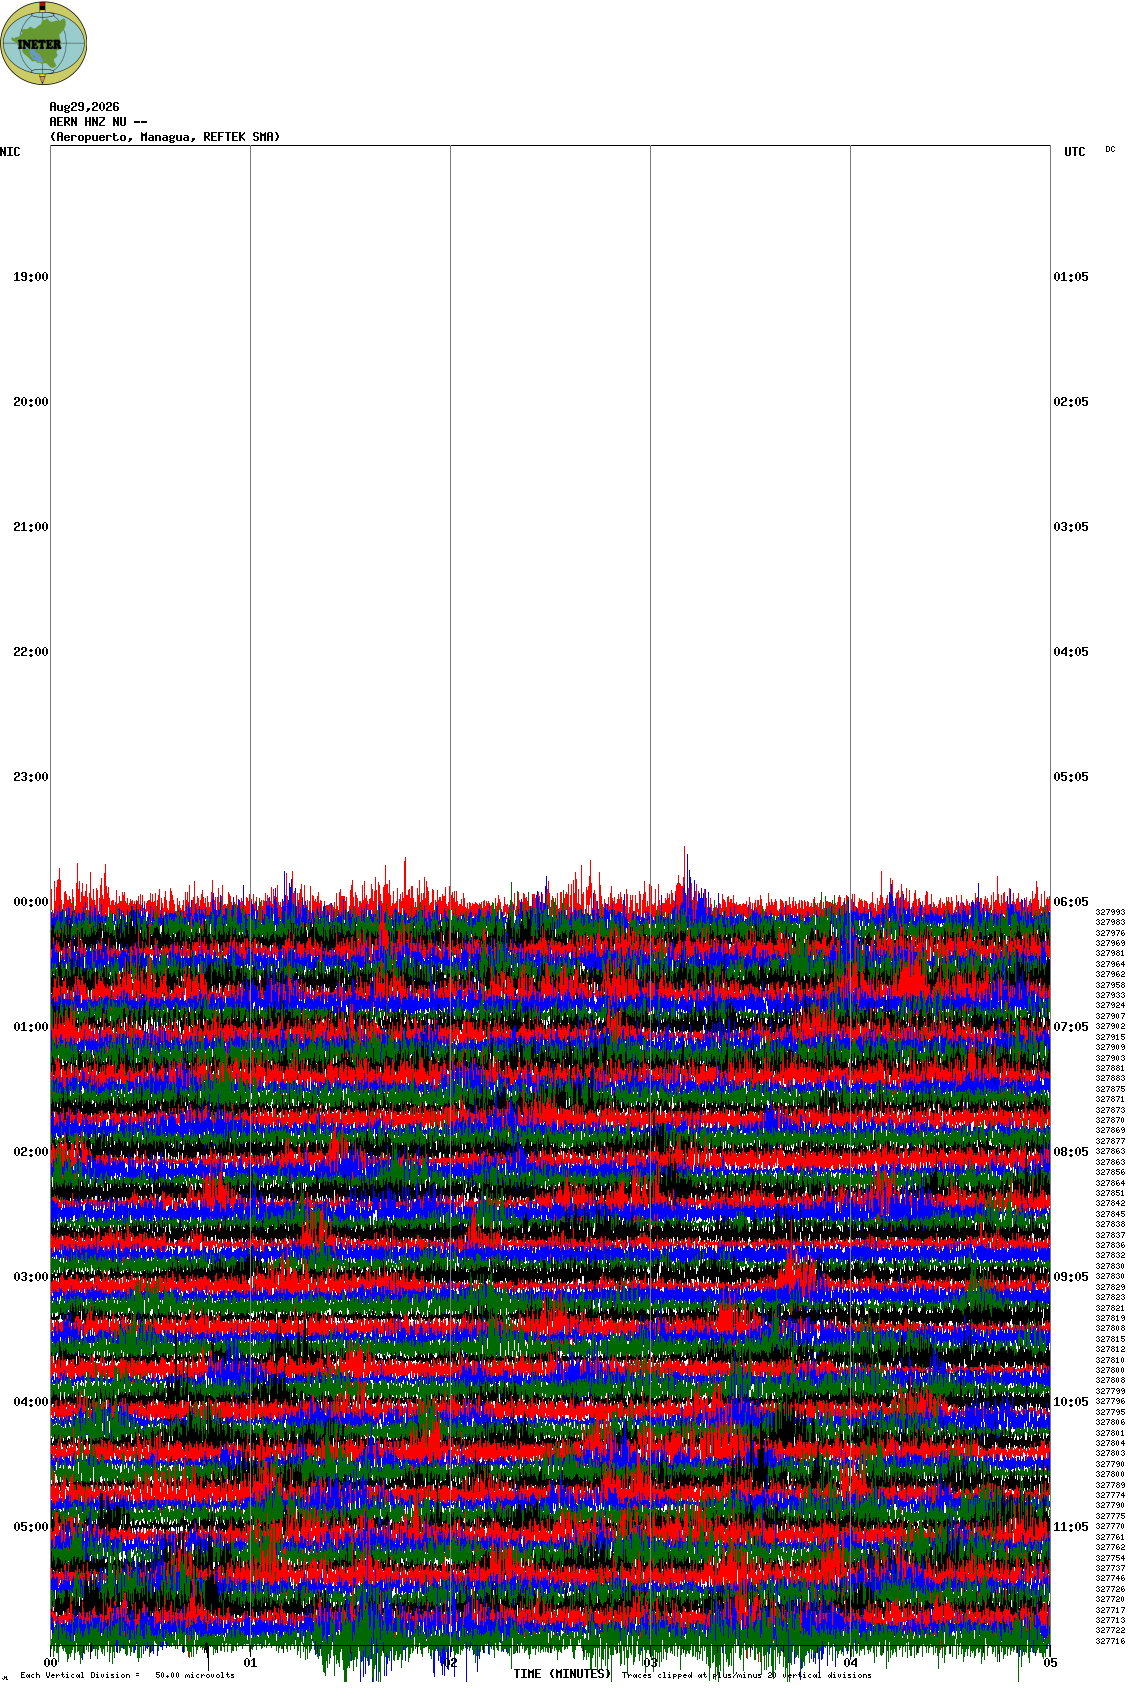Viewport: 1130px width, 1689px height.
Task: Click the DC offset value 327924
Action: point(1110,1005)
